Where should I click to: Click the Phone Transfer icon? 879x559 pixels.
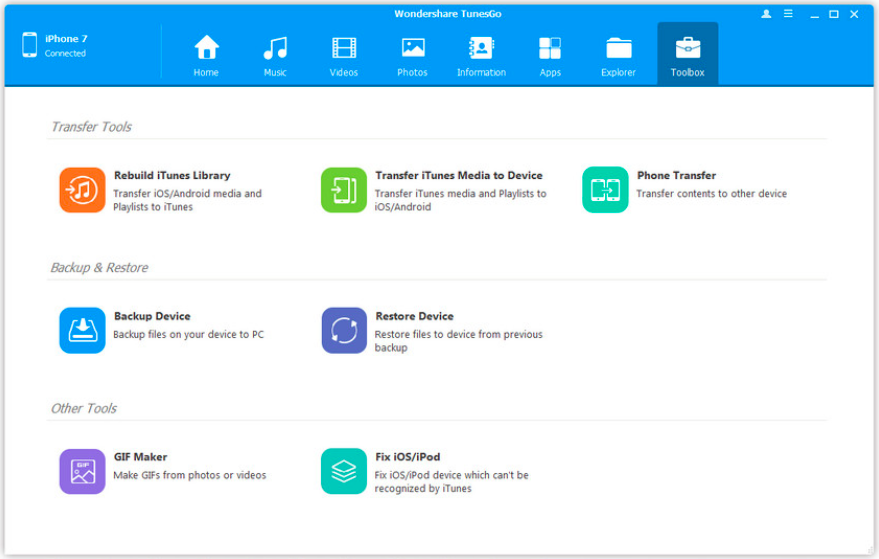click(x=605, y=190)
